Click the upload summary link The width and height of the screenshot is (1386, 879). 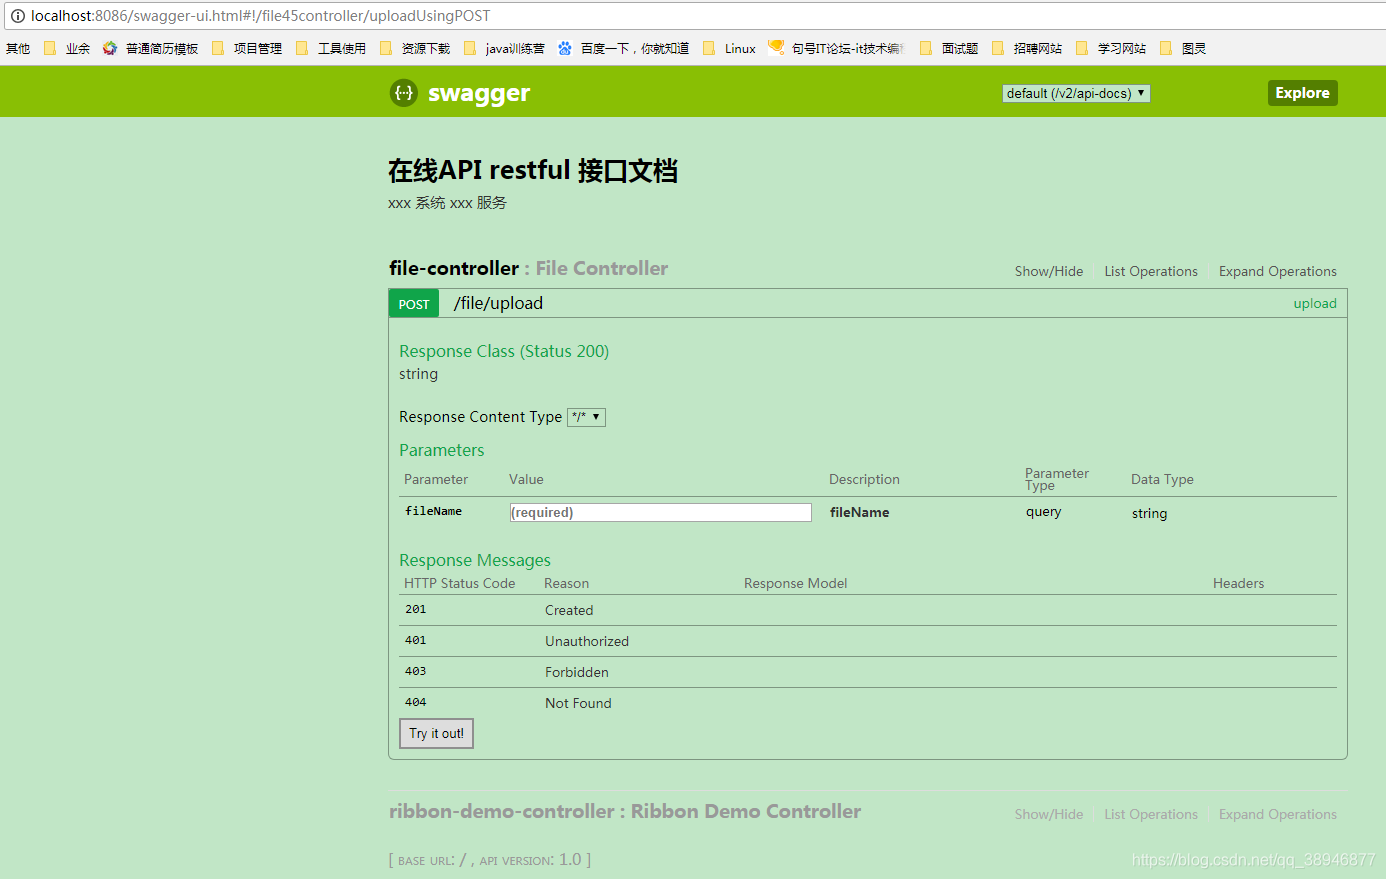pos(1315,304)
